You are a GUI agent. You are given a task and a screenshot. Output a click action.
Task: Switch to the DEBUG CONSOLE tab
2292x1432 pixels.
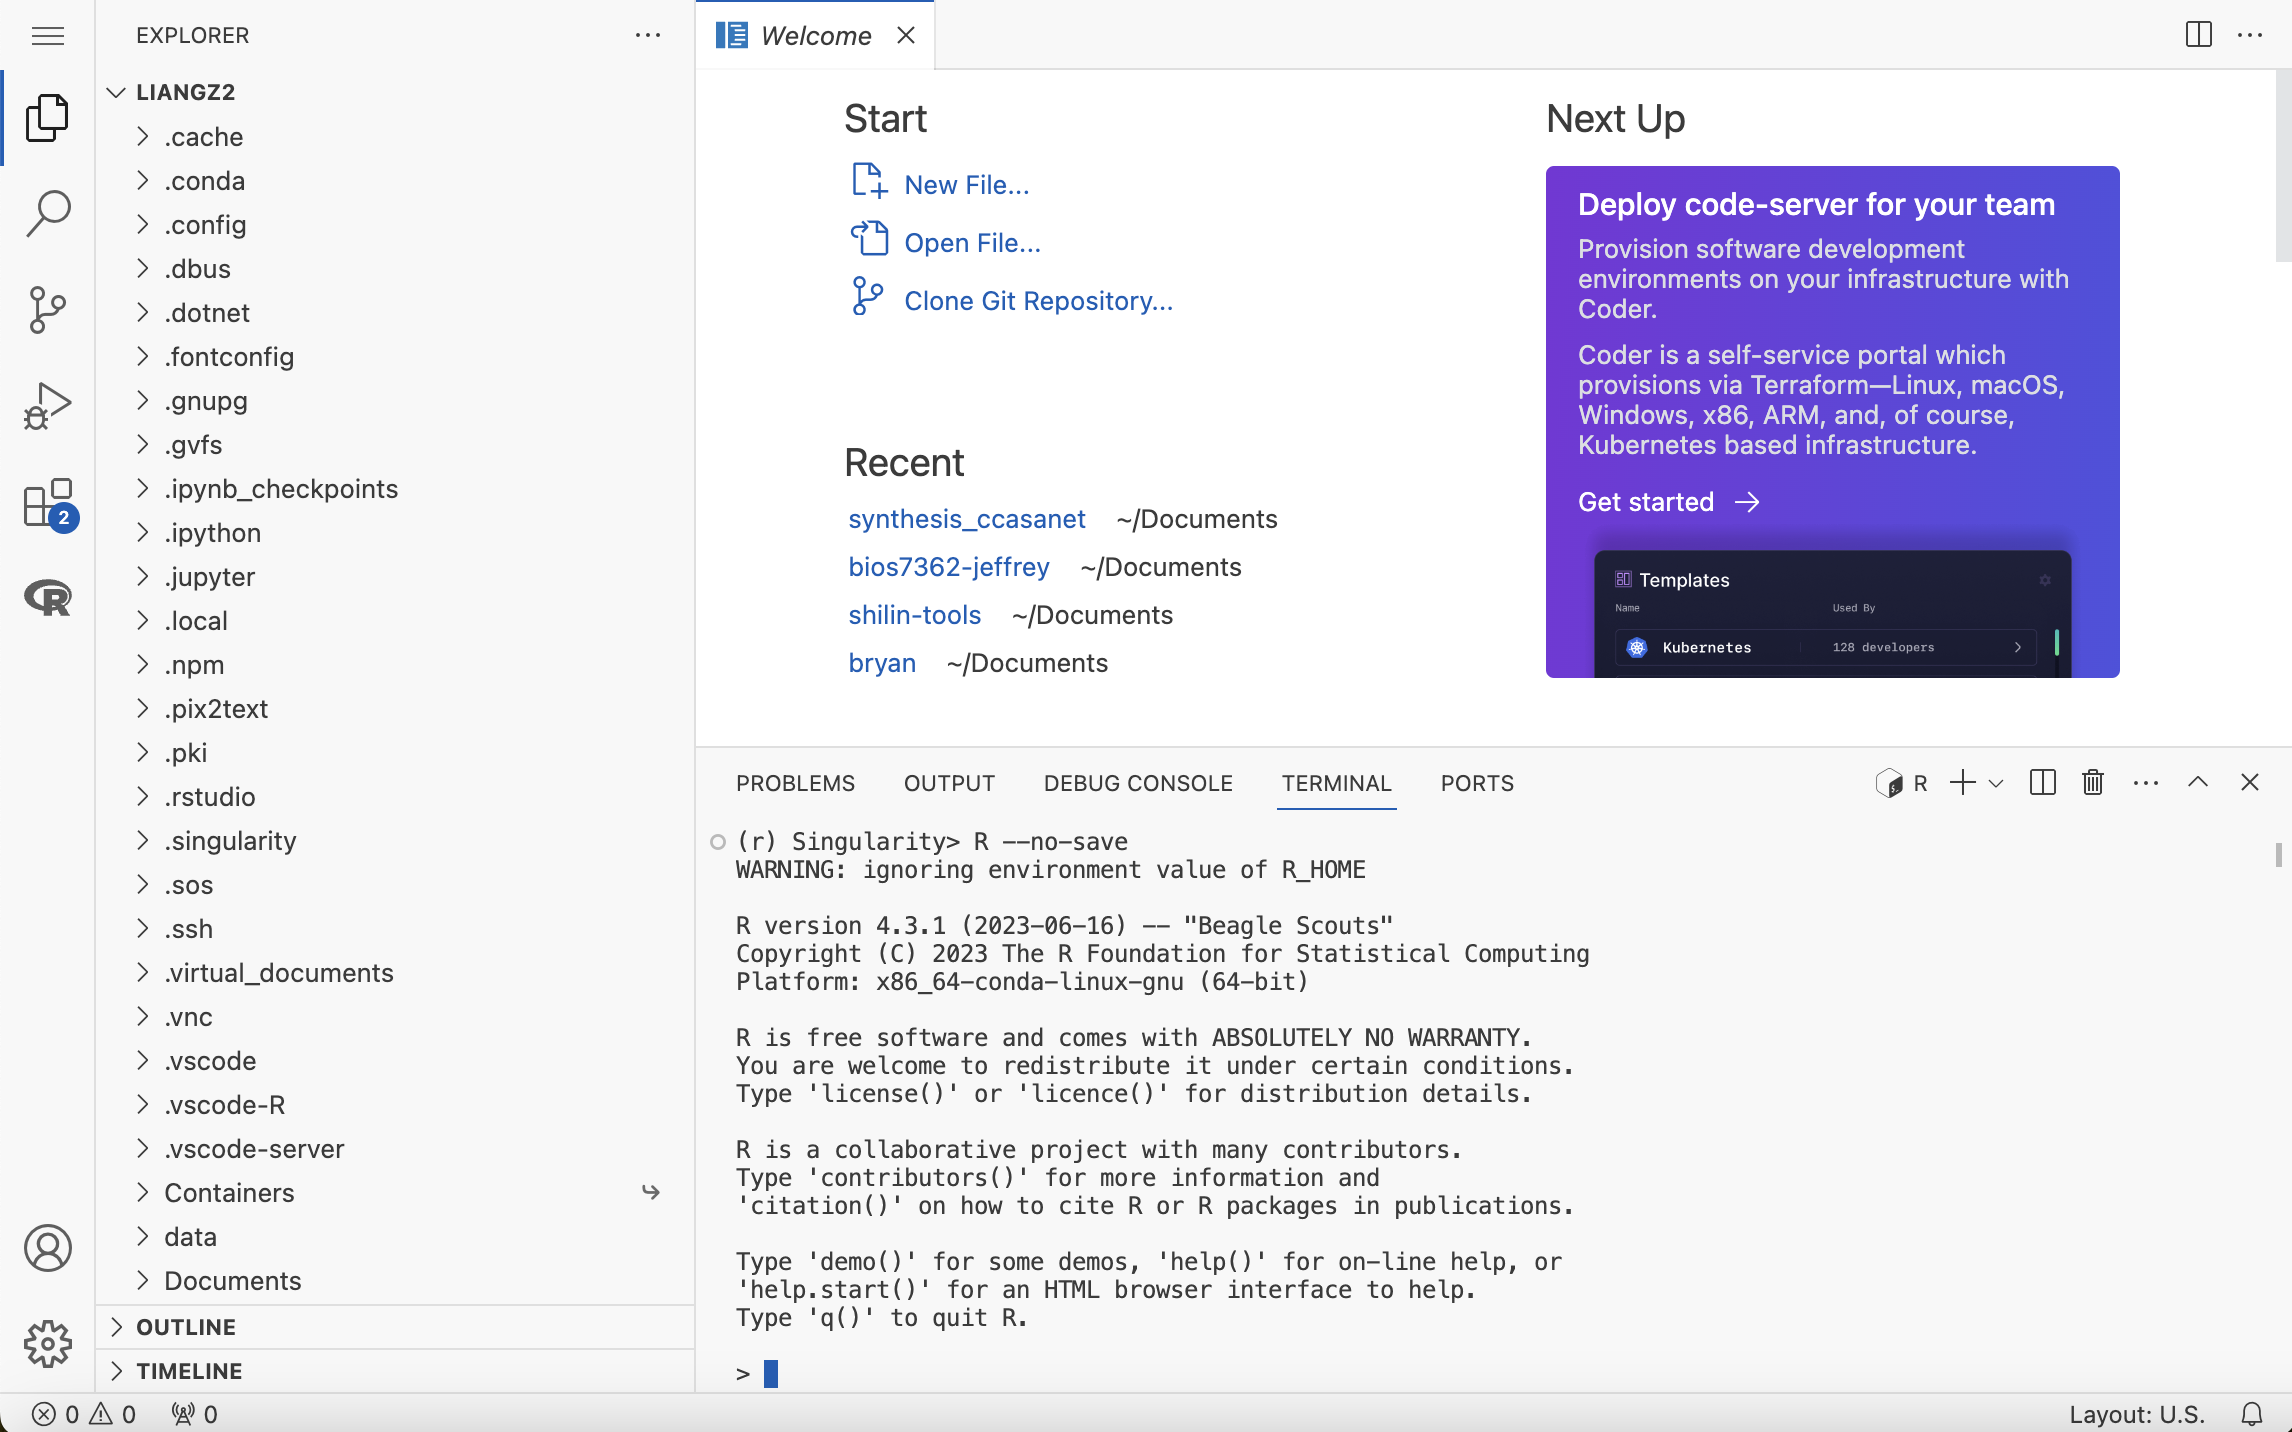pos(1138,783)
